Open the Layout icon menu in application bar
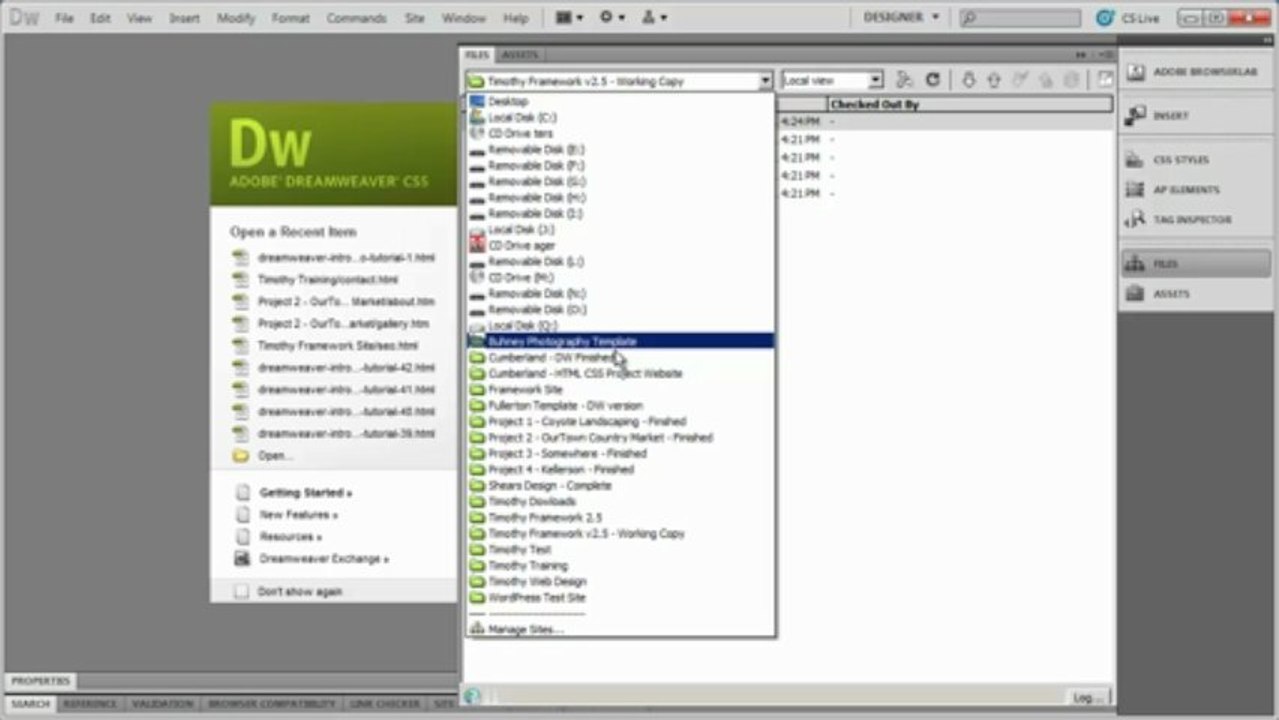 pos(569,18)
